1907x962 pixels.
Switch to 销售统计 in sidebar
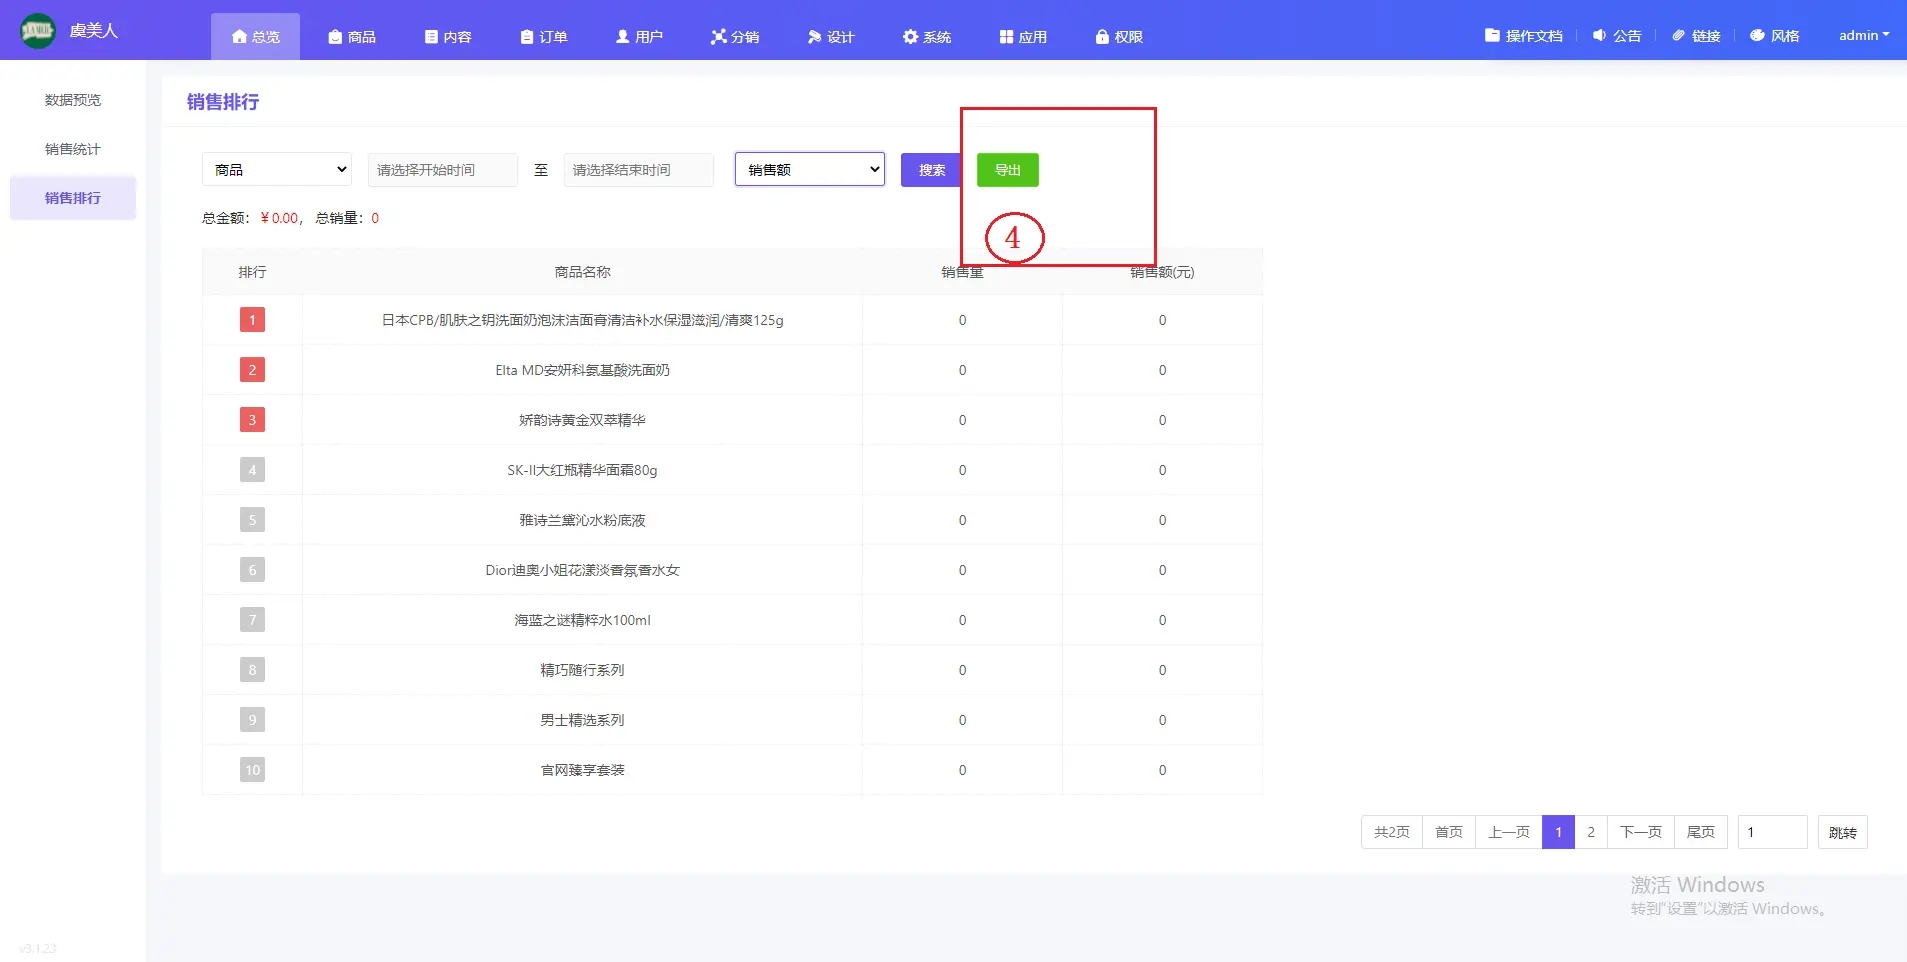point(73,149)
